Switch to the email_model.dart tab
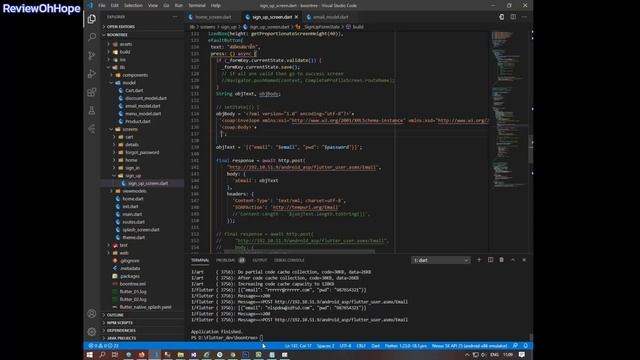This screenshot has width=640, height=360. coord(330,17)
